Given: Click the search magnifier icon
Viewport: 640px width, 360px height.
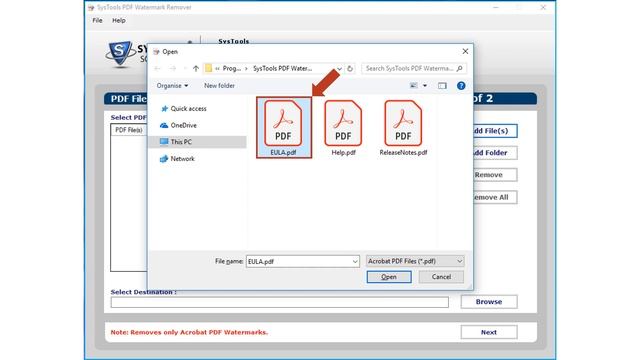Looking at the screenshot, I should pyautogui.click(x=460, y=69).
